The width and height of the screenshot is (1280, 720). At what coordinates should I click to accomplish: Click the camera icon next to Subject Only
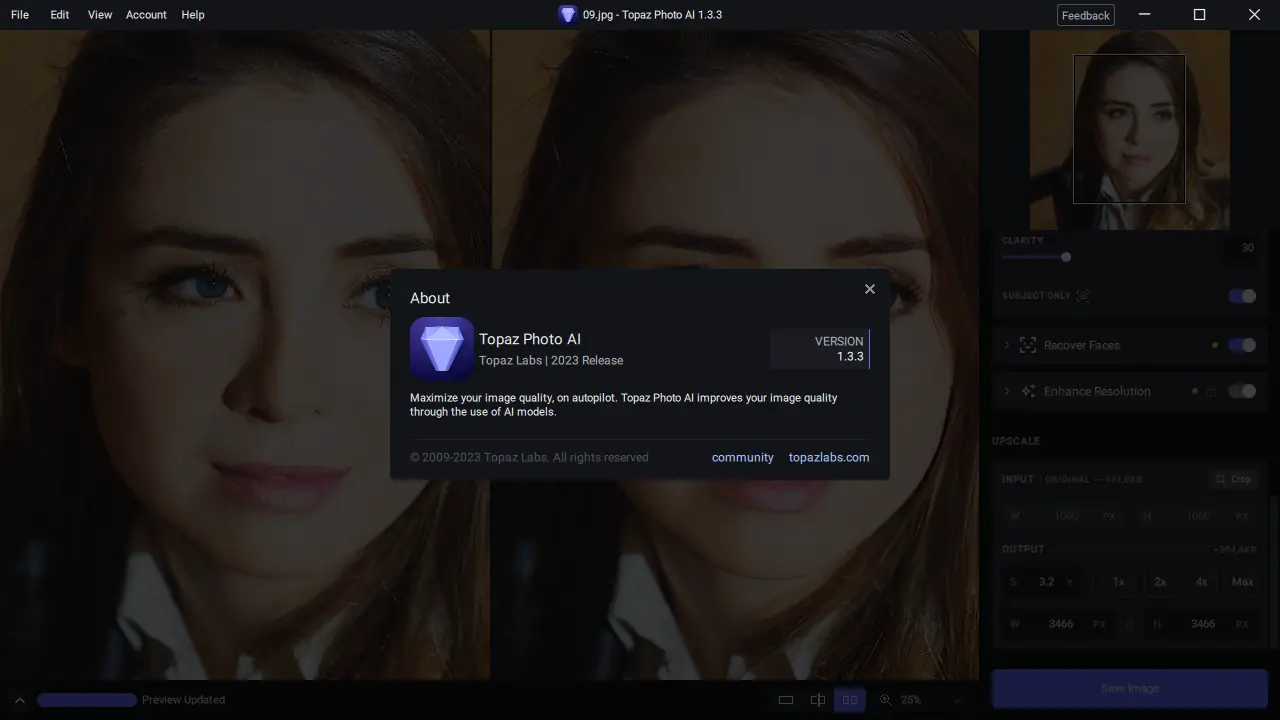tap(1083, 295)
